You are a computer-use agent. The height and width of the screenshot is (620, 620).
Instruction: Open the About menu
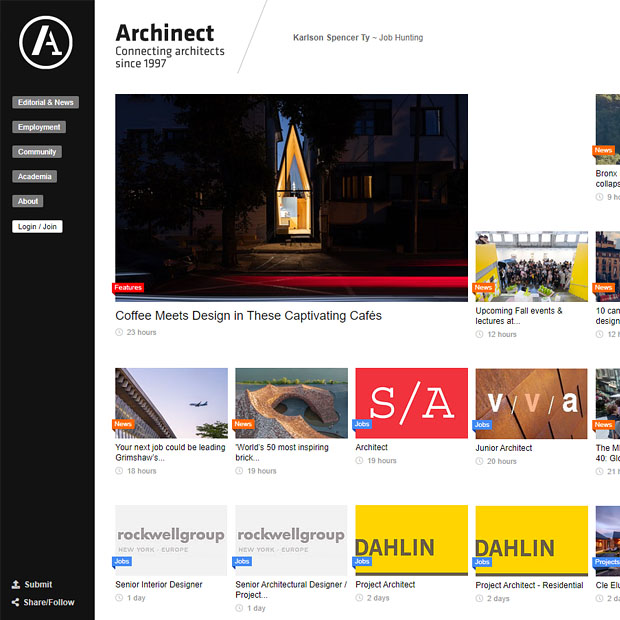point(28,201)
